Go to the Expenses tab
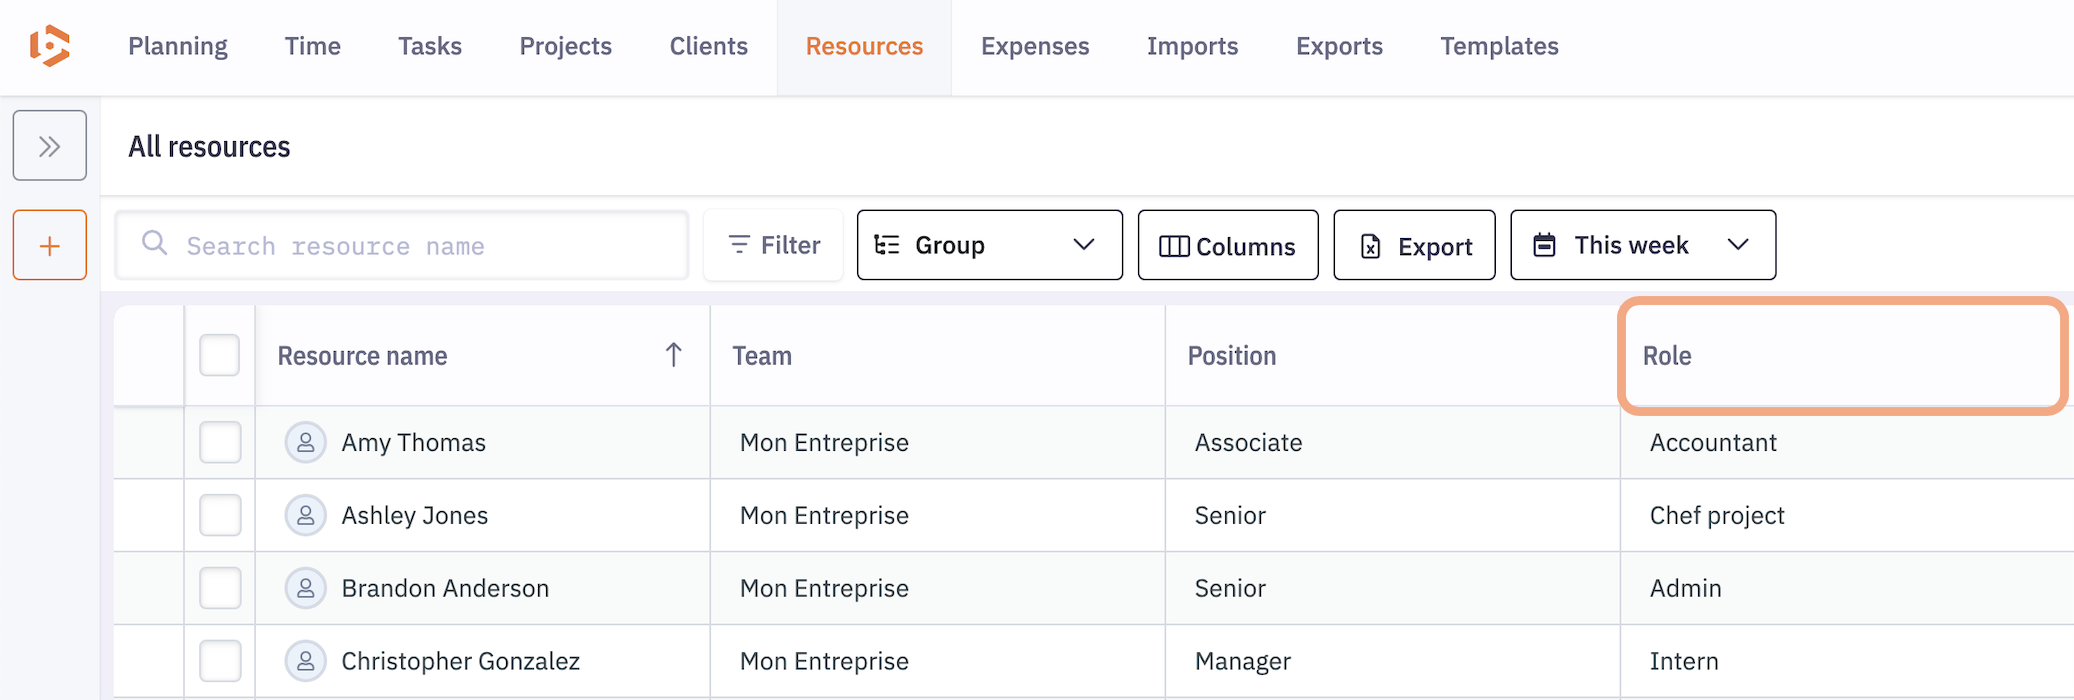This screenshot has width=2074, height=700. click(1034, 46)
